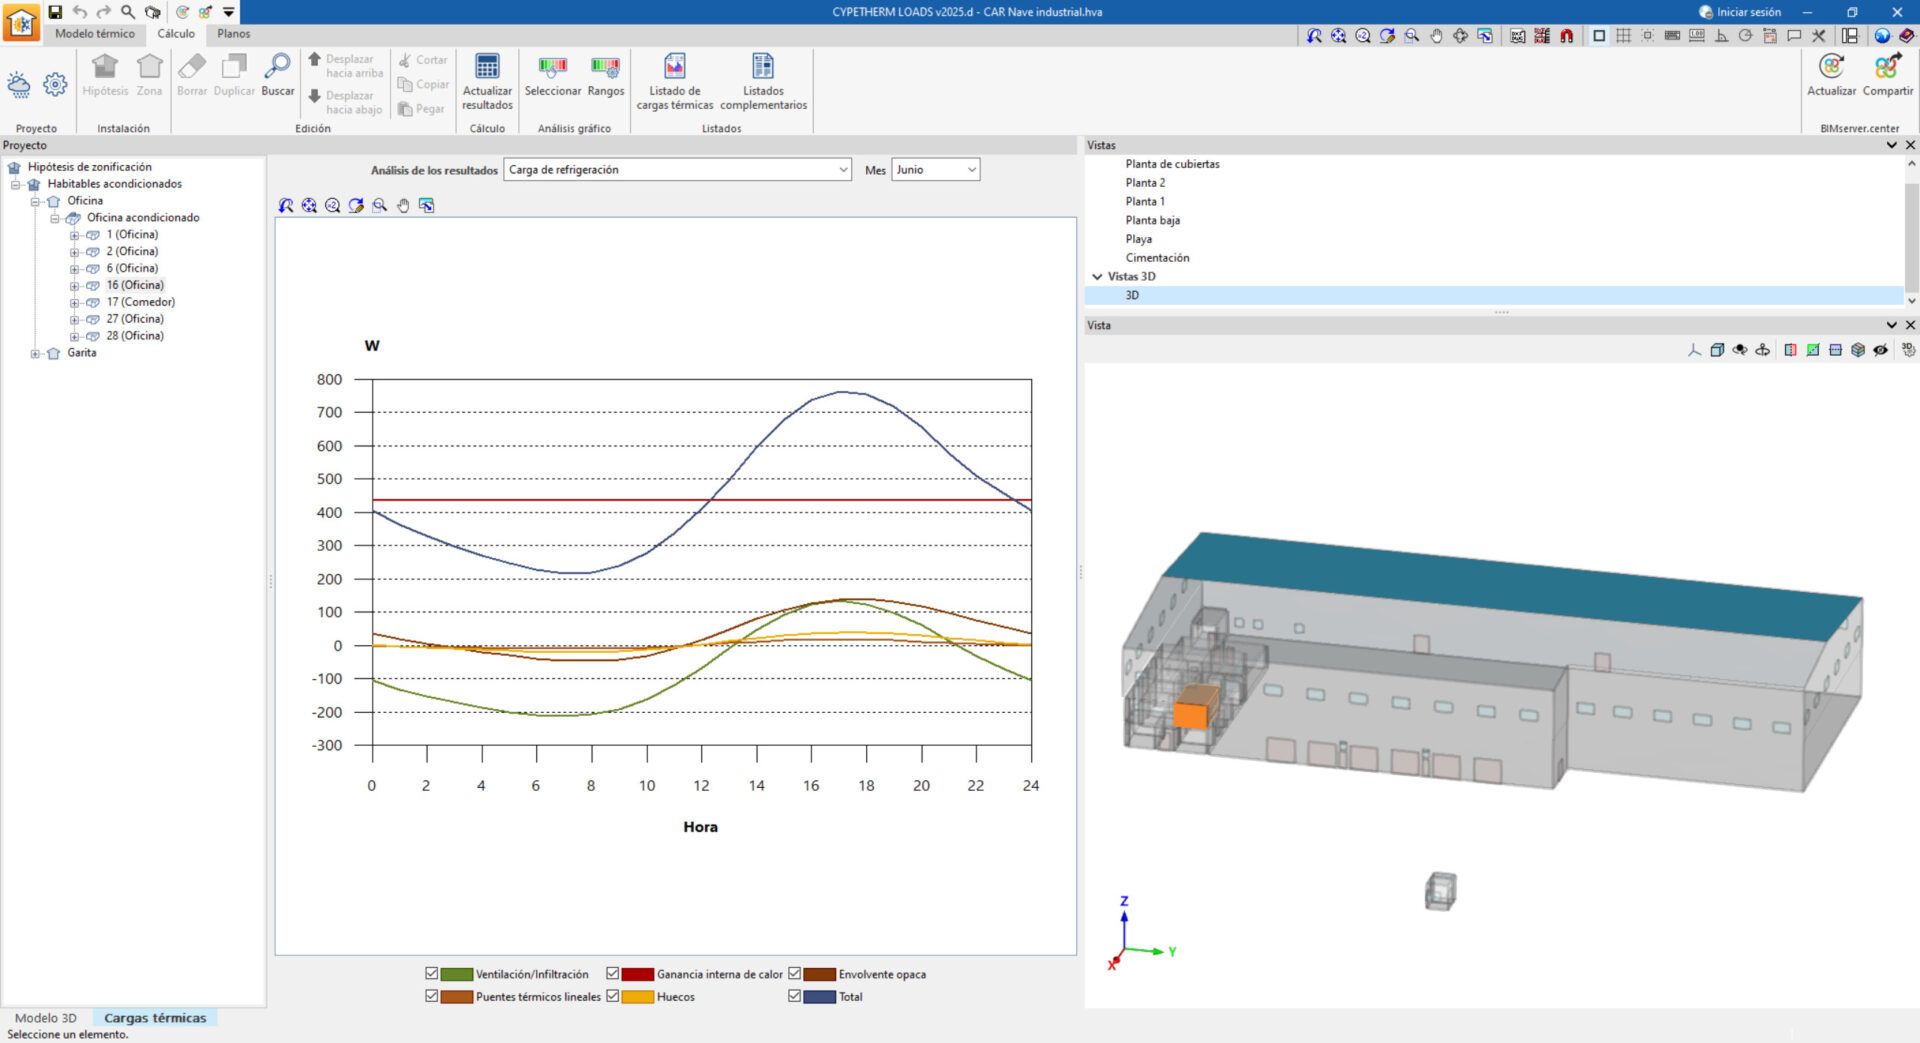Open the Planos ribbon tab

233,34
